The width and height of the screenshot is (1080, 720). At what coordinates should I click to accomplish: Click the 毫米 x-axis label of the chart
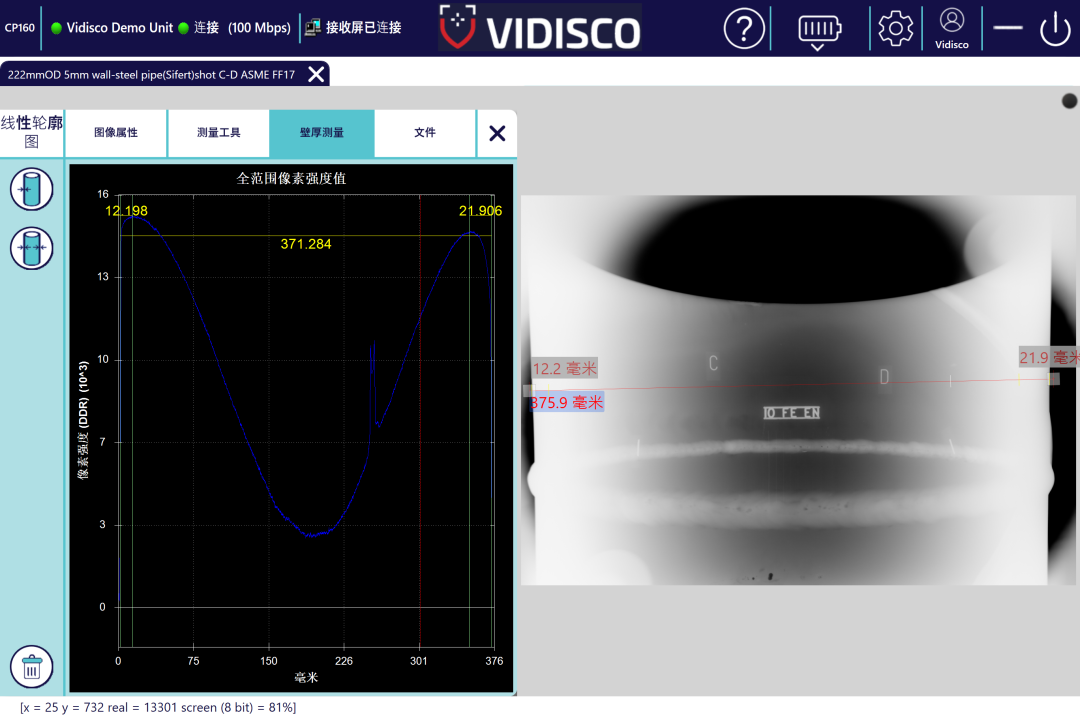coord(306,677)
